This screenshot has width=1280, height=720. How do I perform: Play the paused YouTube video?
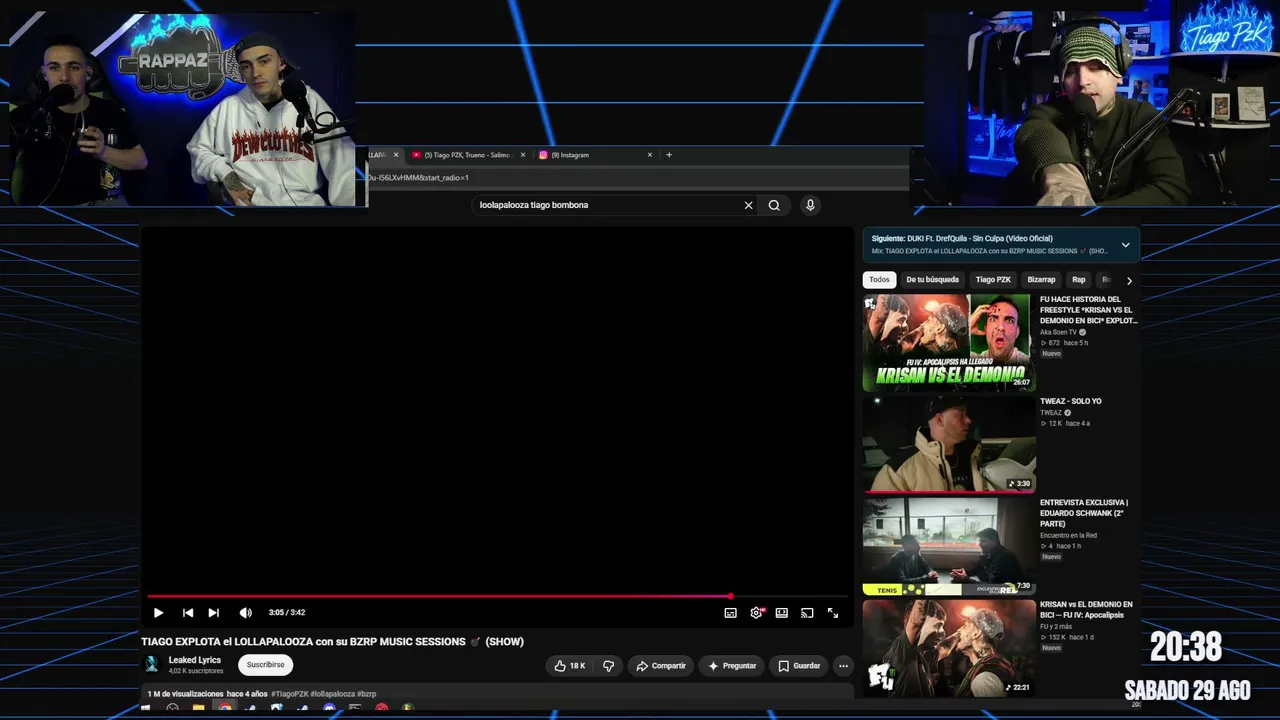158,613
